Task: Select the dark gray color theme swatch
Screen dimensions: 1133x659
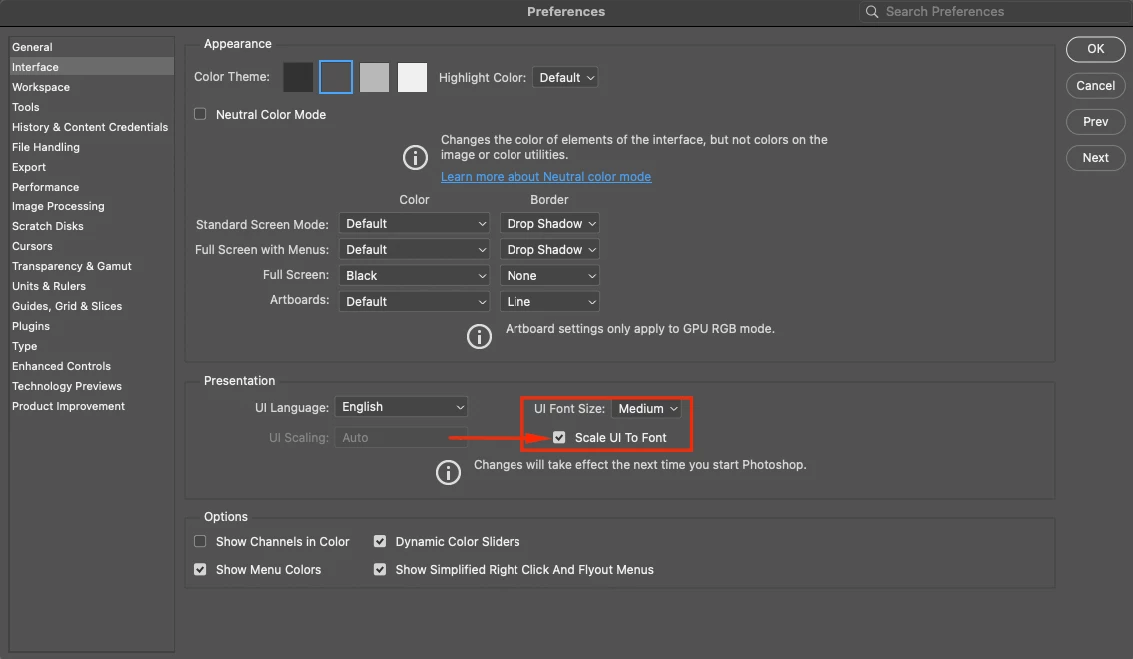Action: click(336, 77)
